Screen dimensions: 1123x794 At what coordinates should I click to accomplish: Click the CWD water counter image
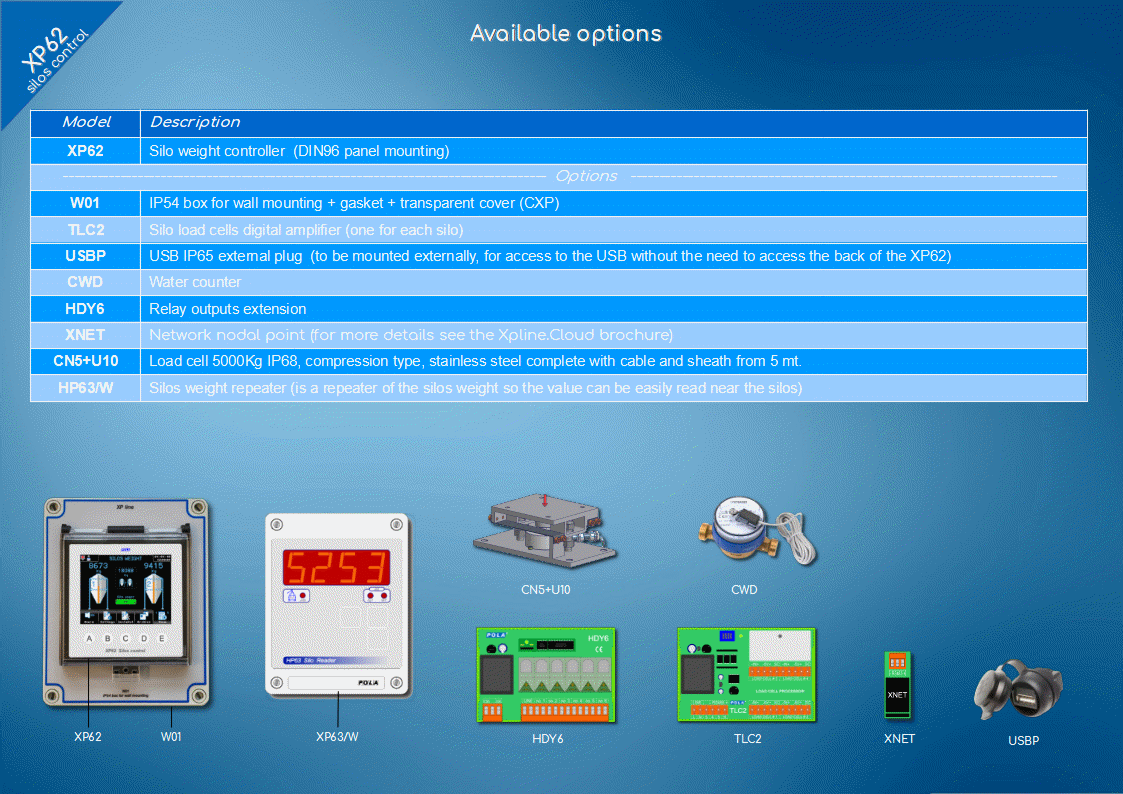757,531
